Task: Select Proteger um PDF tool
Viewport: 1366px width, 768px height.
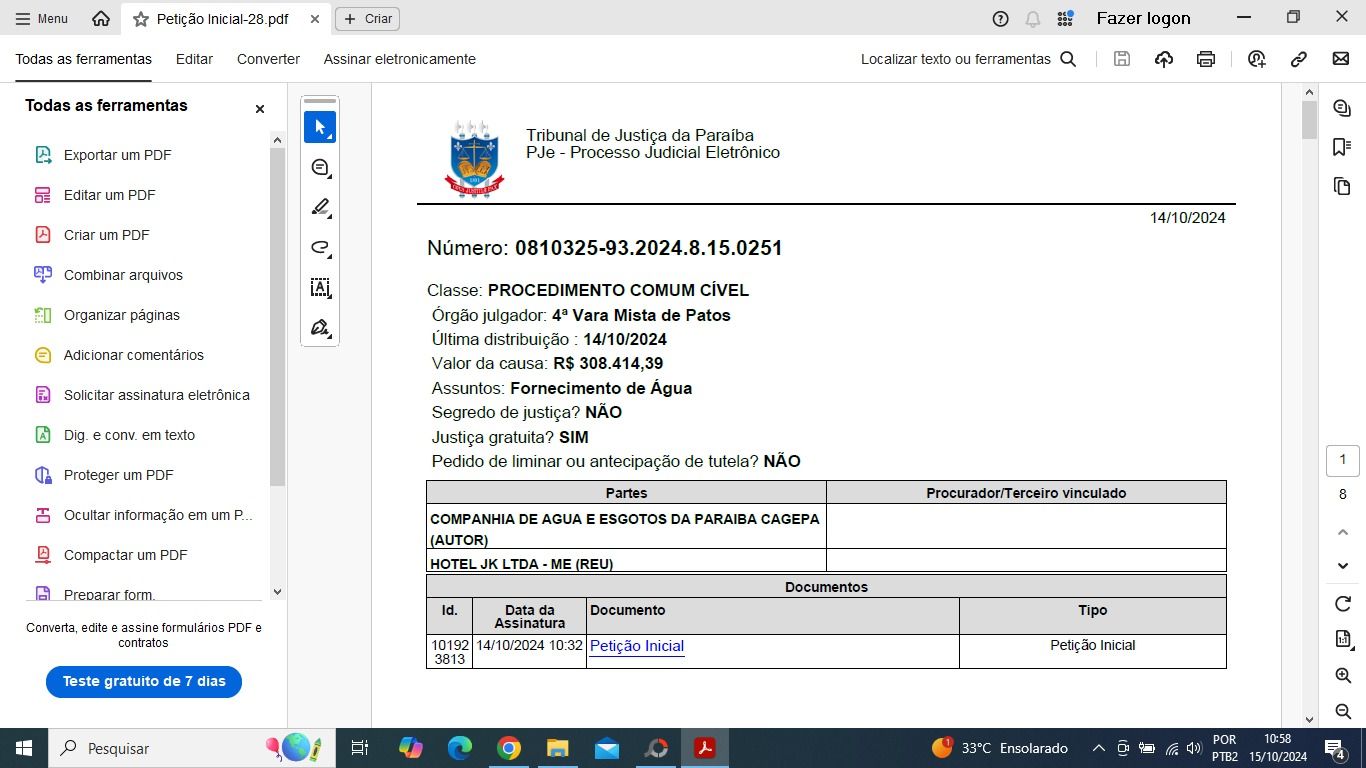Action: click(118, 475)
